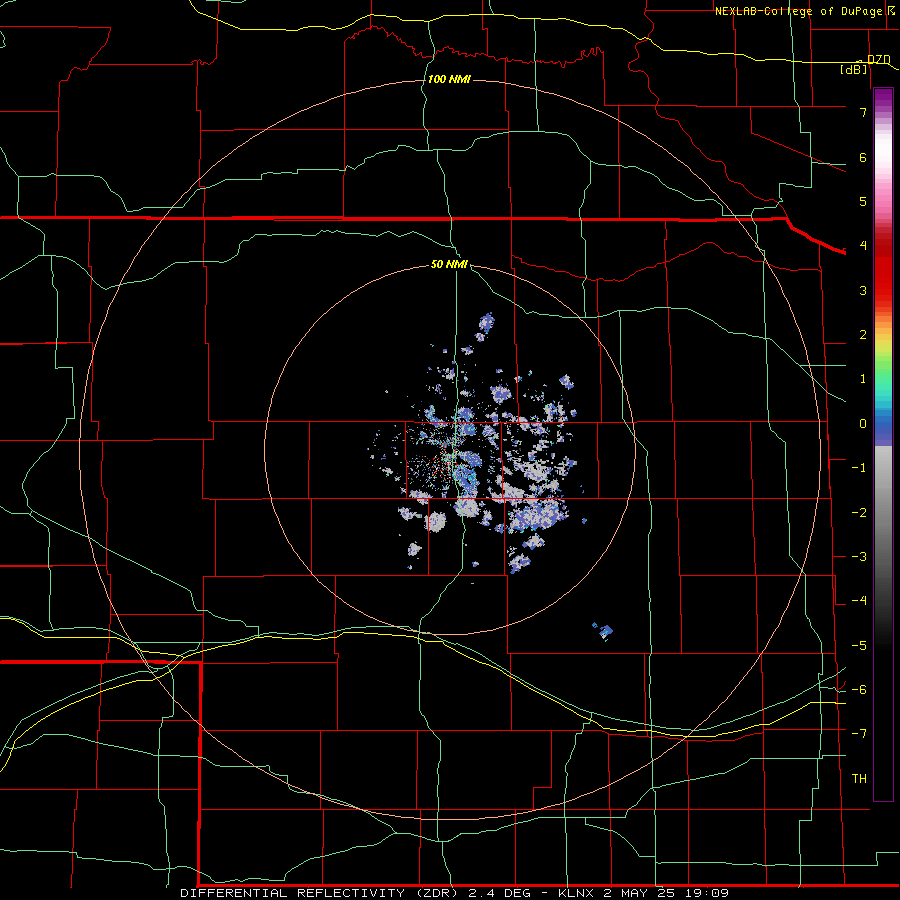The image size is (900, 900).
Task: Click the 'TH' label on the color scale
Action: pyautogui.click(x=859, y=779)
